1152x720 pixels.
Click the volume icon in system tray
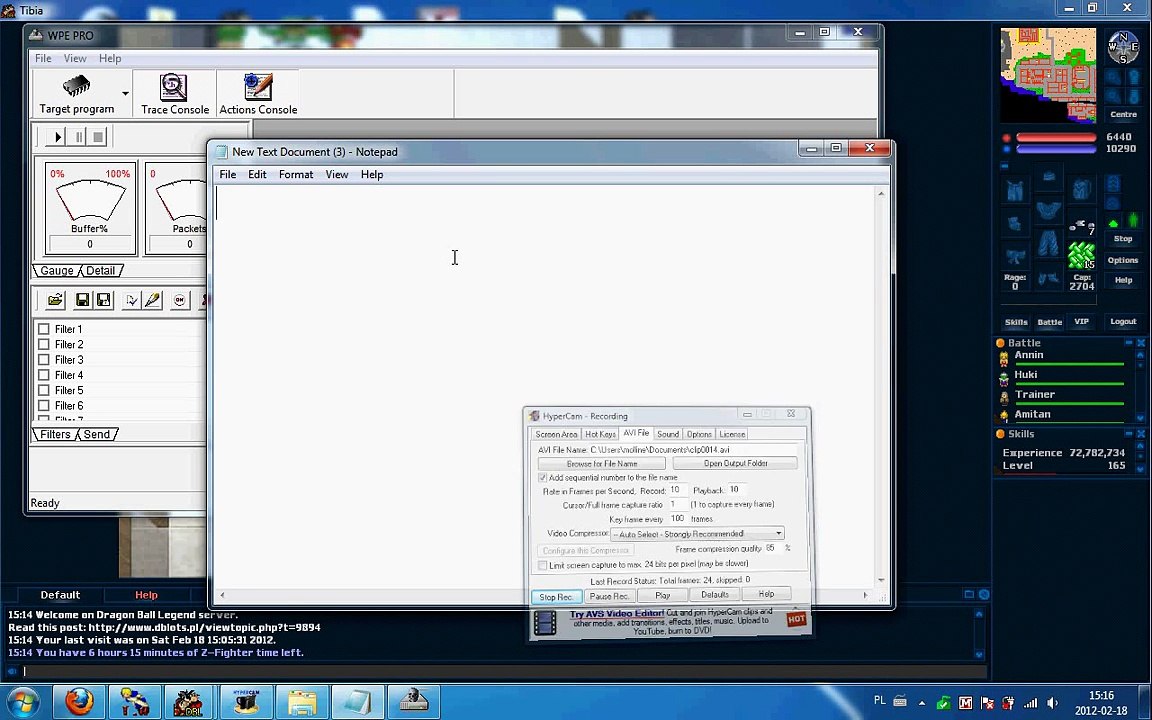1051,703
